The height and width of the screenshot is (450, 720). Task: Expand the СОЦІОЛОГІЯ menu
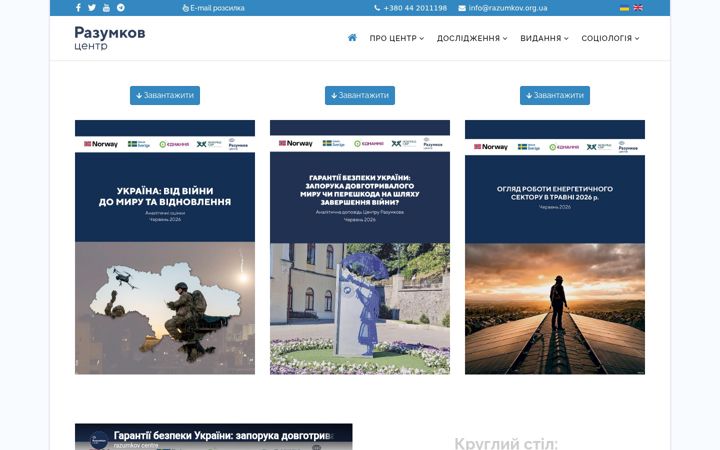click(x=610, y=38)
